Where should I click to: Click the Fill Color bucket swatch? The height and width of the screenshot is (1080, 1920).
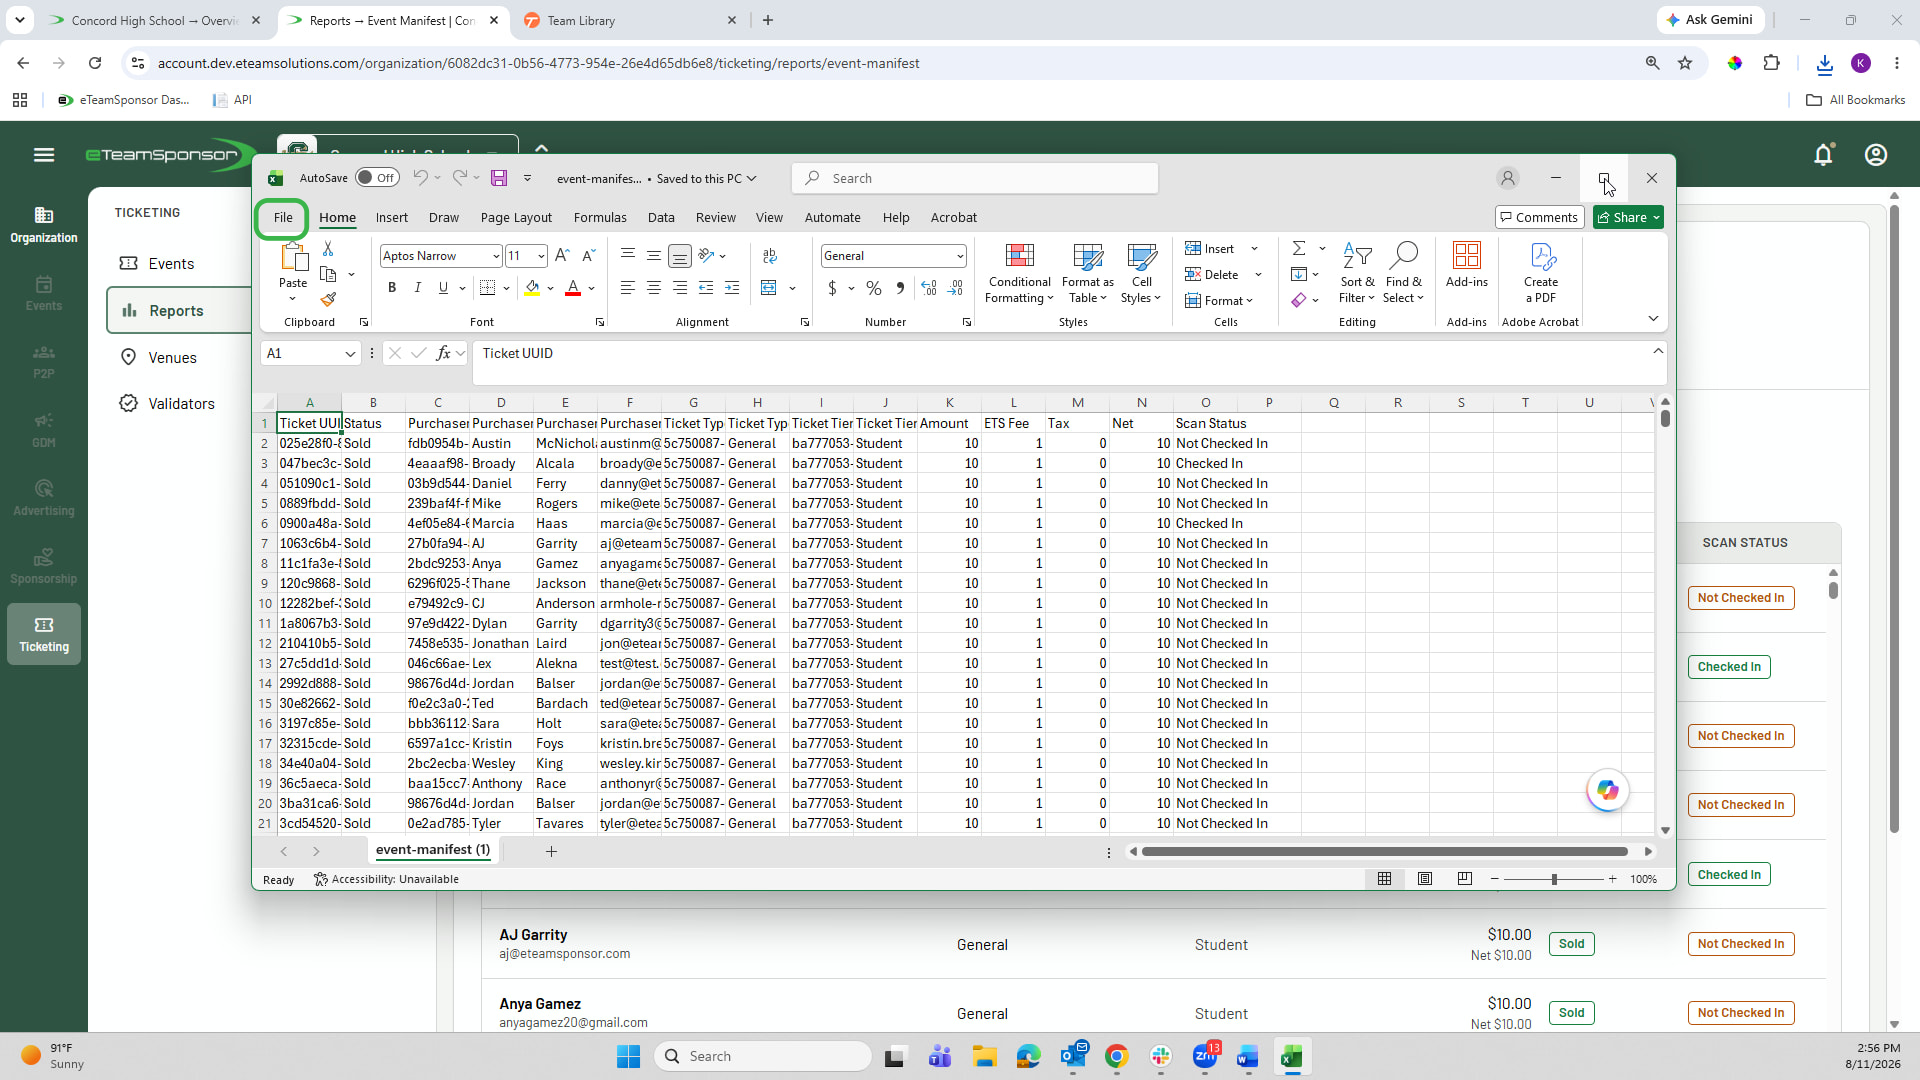point(532,288)
